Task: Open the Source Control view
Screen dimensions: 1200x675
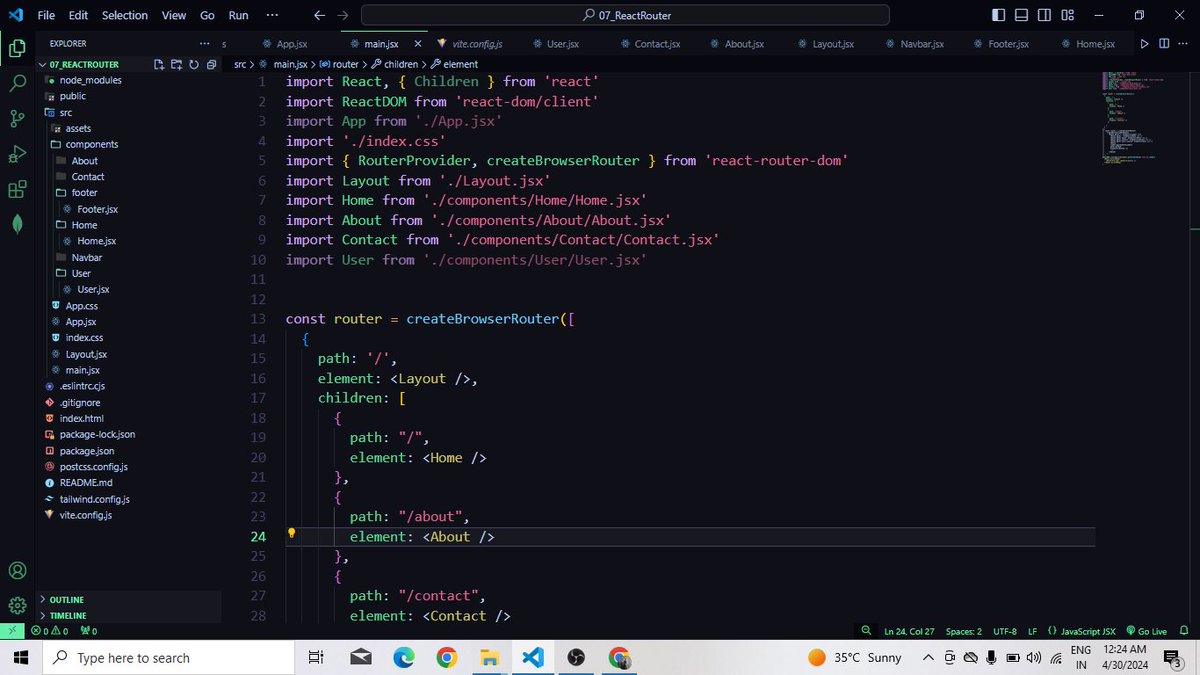Action: 16,118
